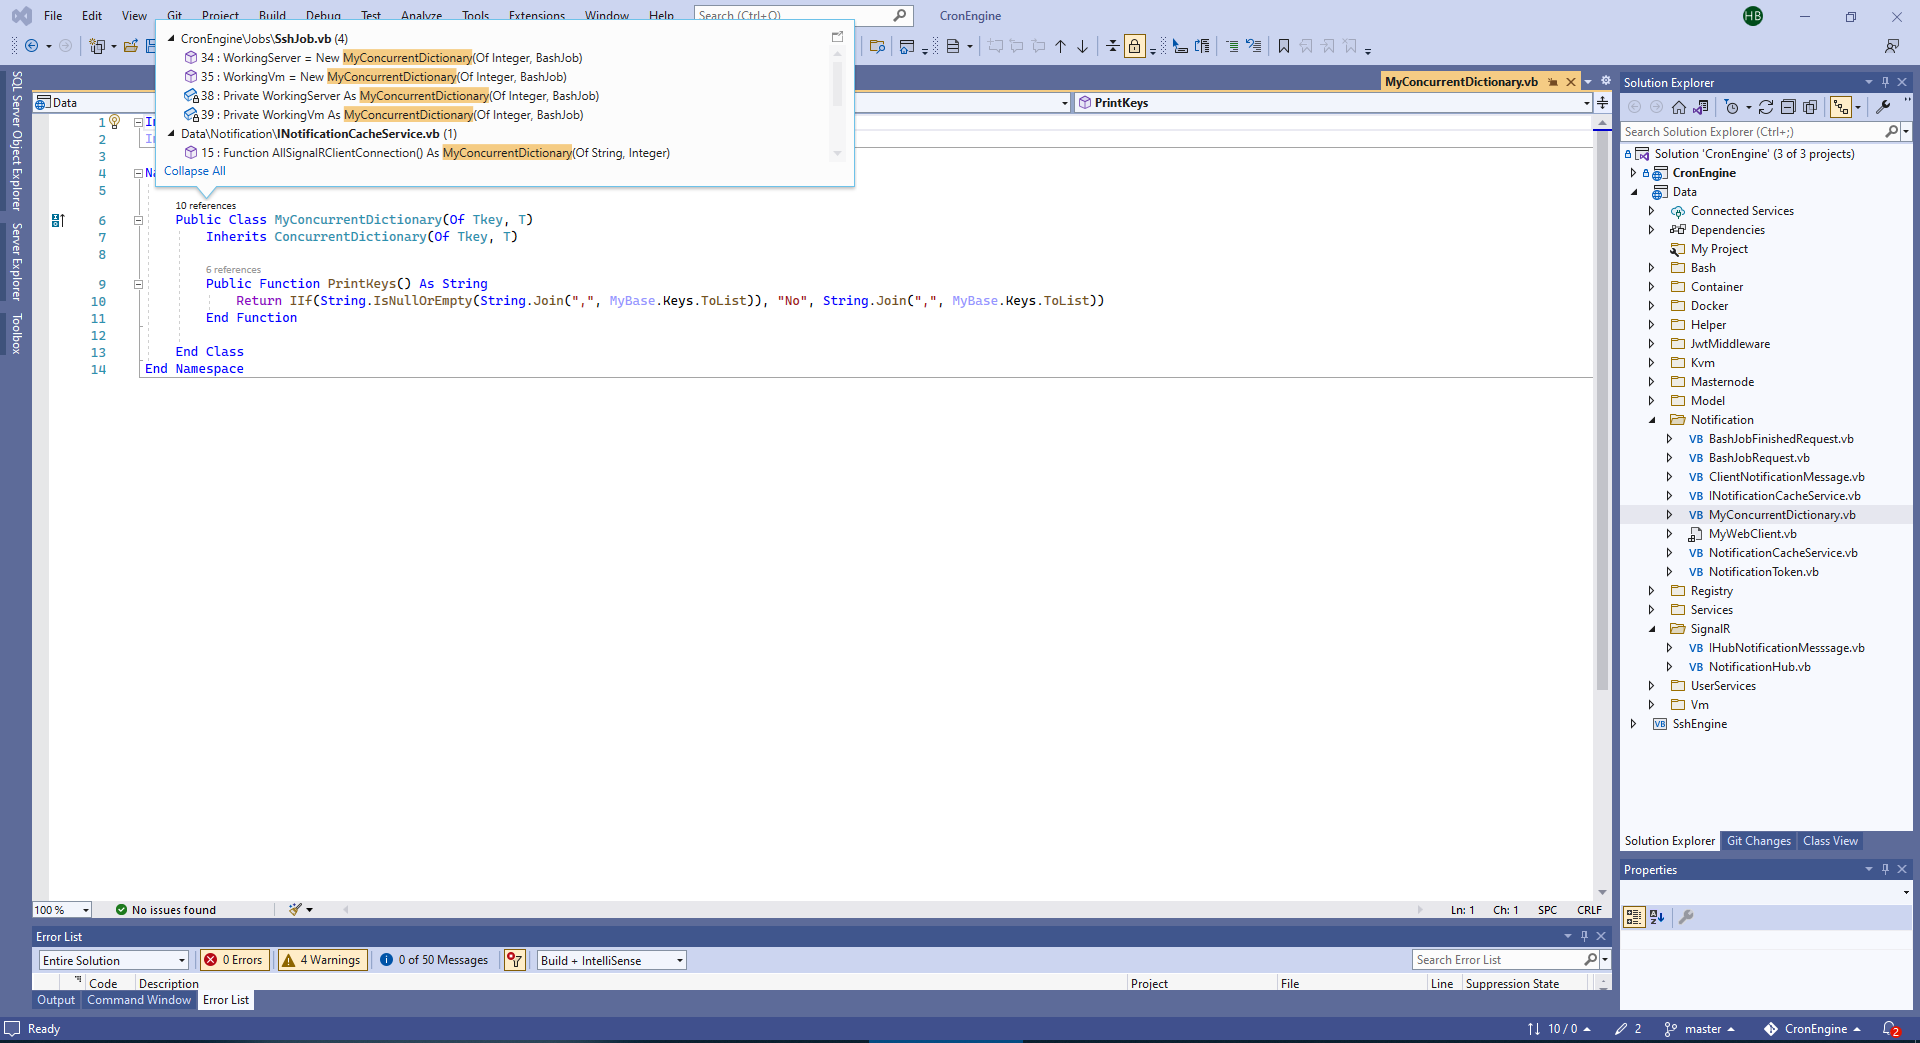Click the master branch button in status bar

pos(1699,1029)
